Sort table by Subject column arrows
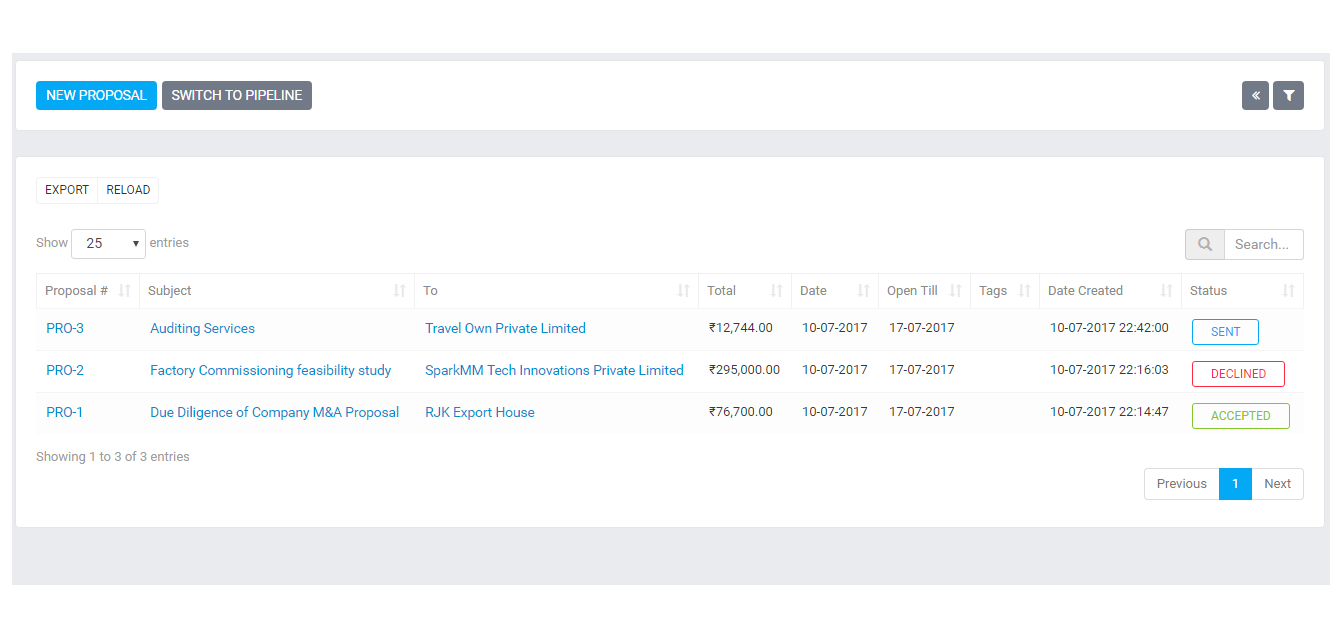Image resolution: width=1343 pixels, height=639 pixels. [400, 291]
